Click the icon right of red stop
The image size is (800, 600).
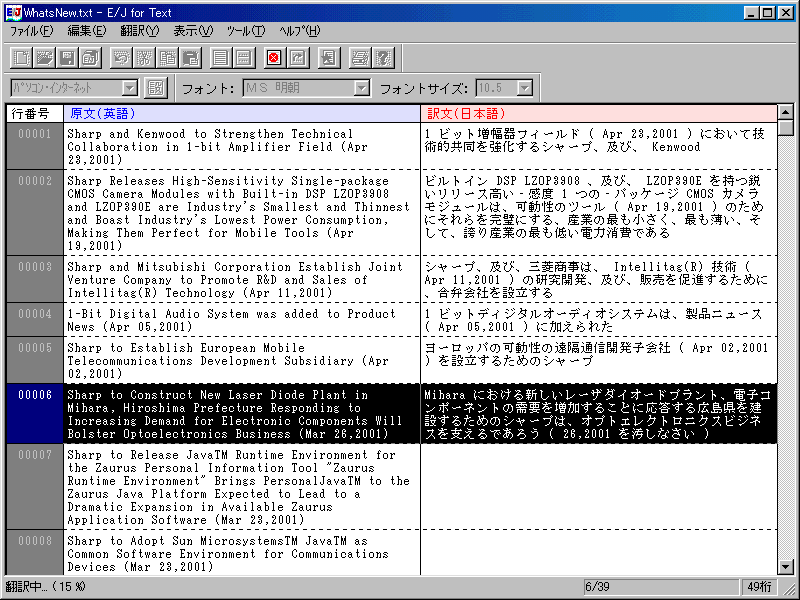pyautogui.click(x=298, y=58)
